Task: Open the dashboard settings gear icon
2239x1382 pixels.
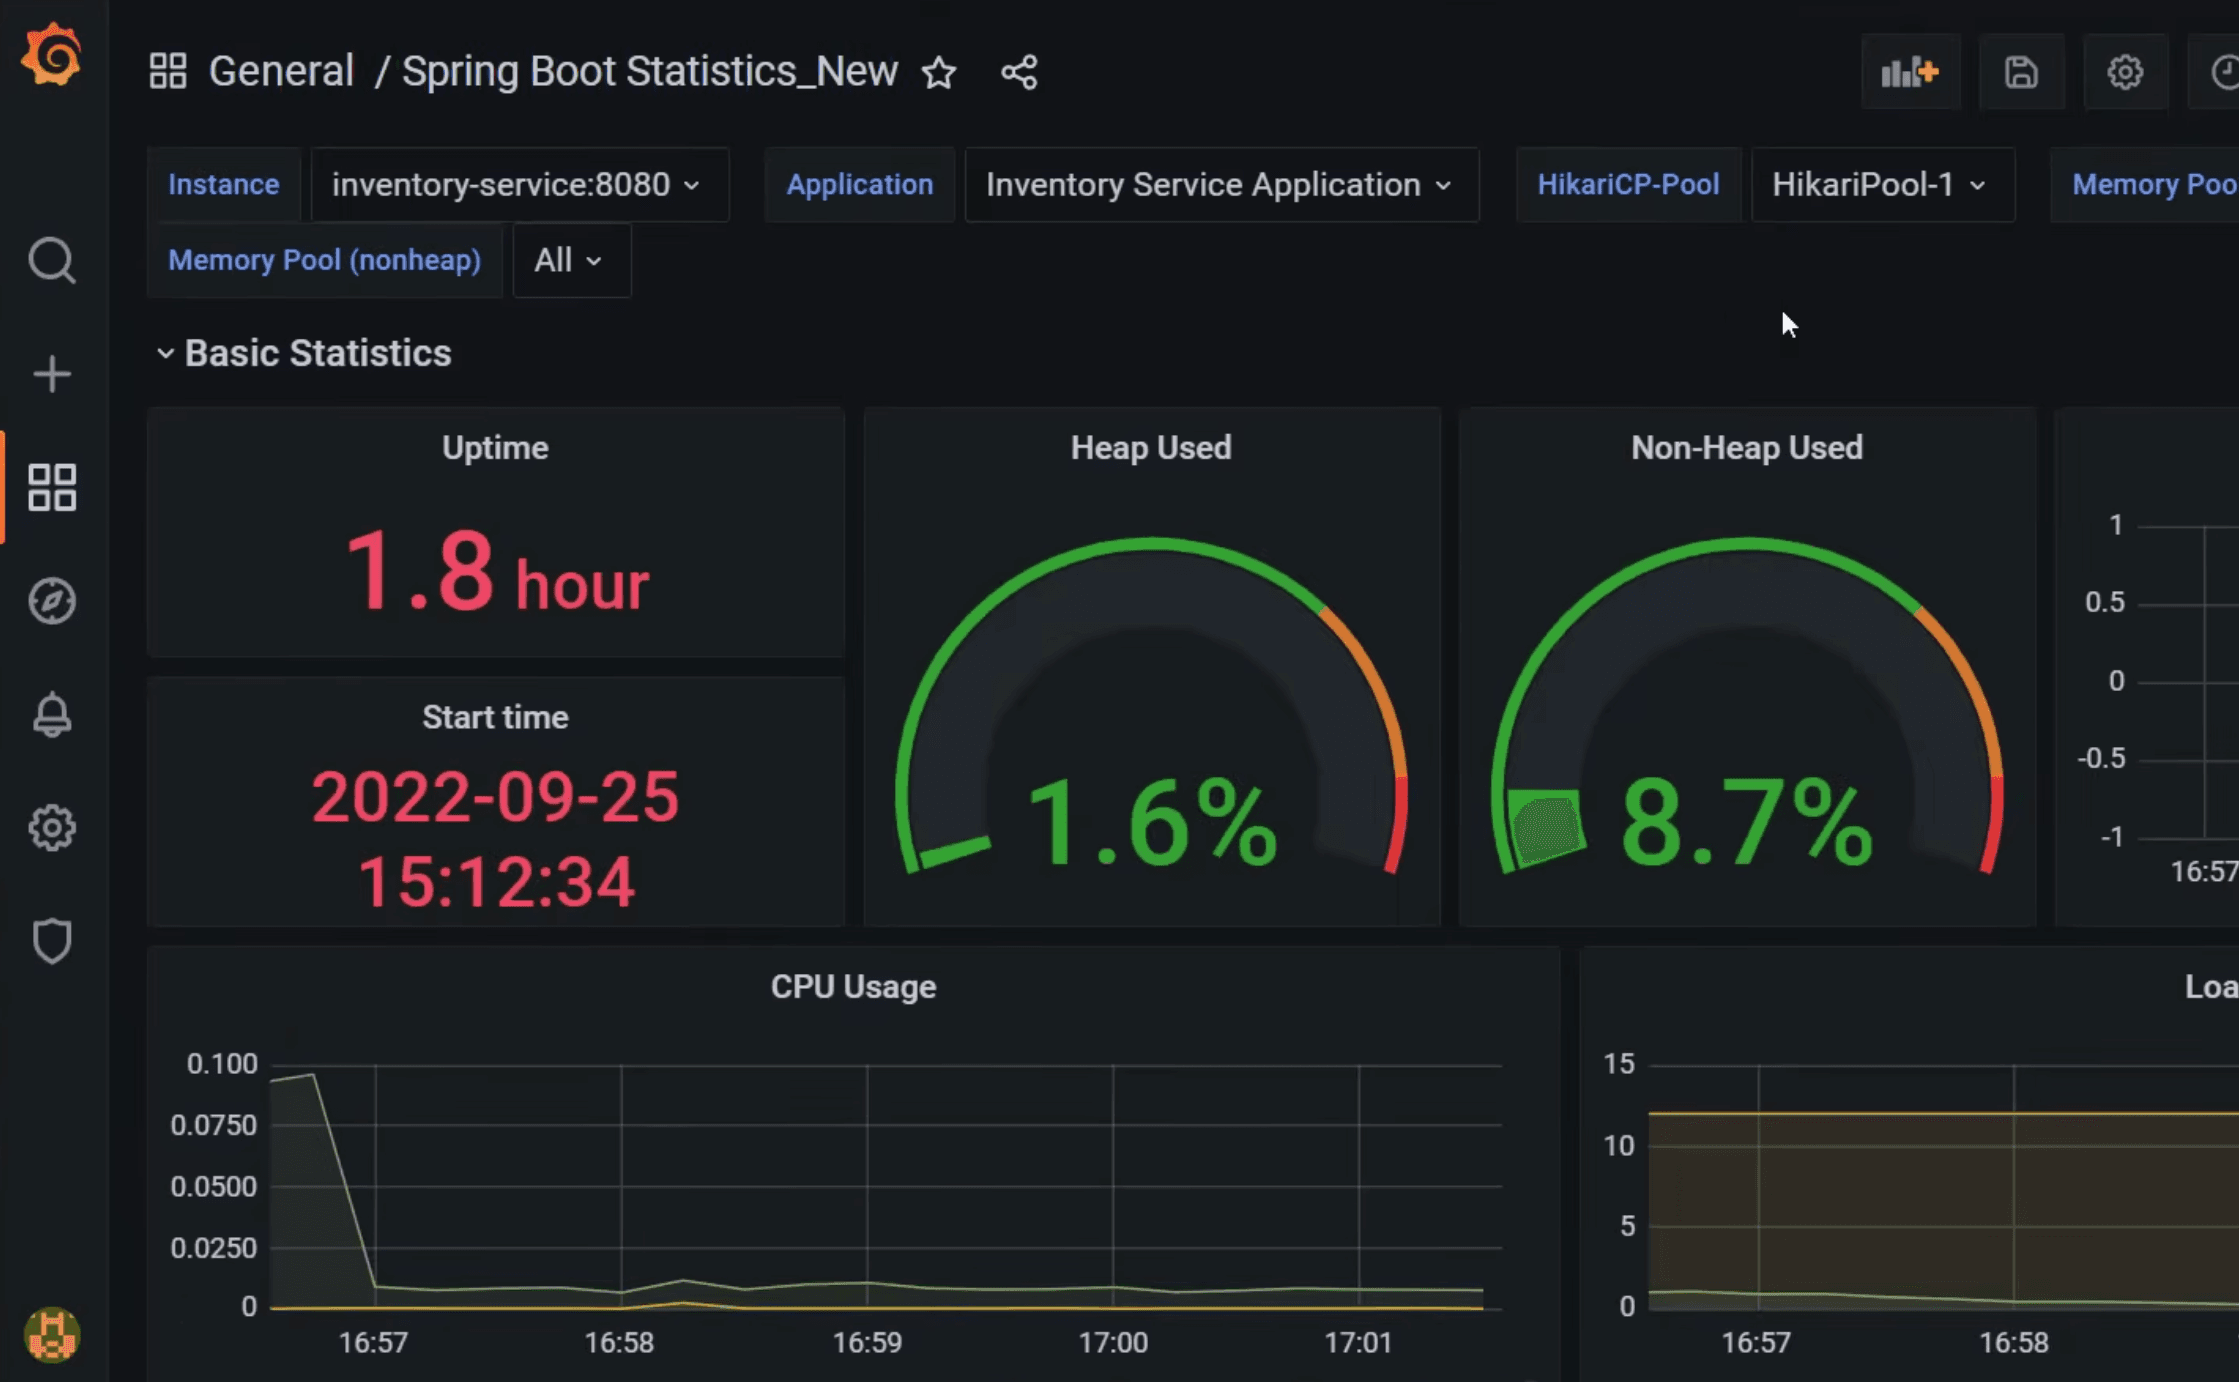Action: click(x=2125, y=72)
